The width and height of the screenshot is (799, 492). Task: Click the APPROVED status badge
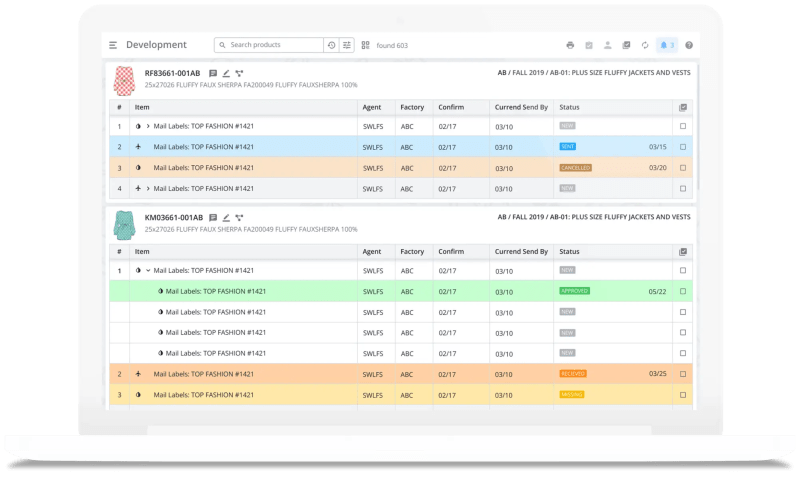[575, 291]
